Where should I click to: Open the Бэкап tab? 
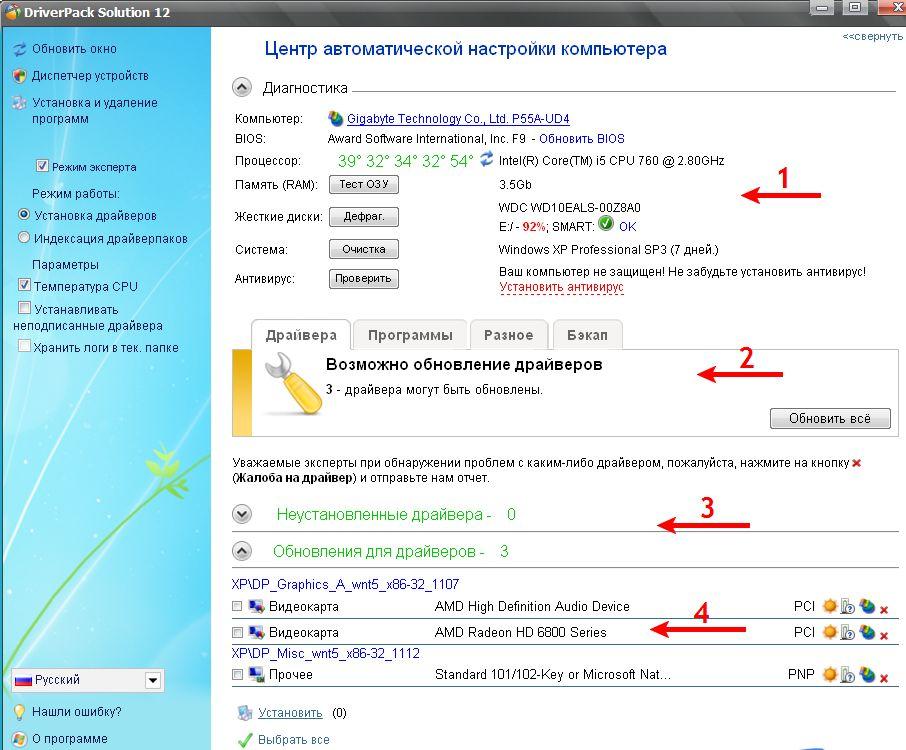click(587, 335)
